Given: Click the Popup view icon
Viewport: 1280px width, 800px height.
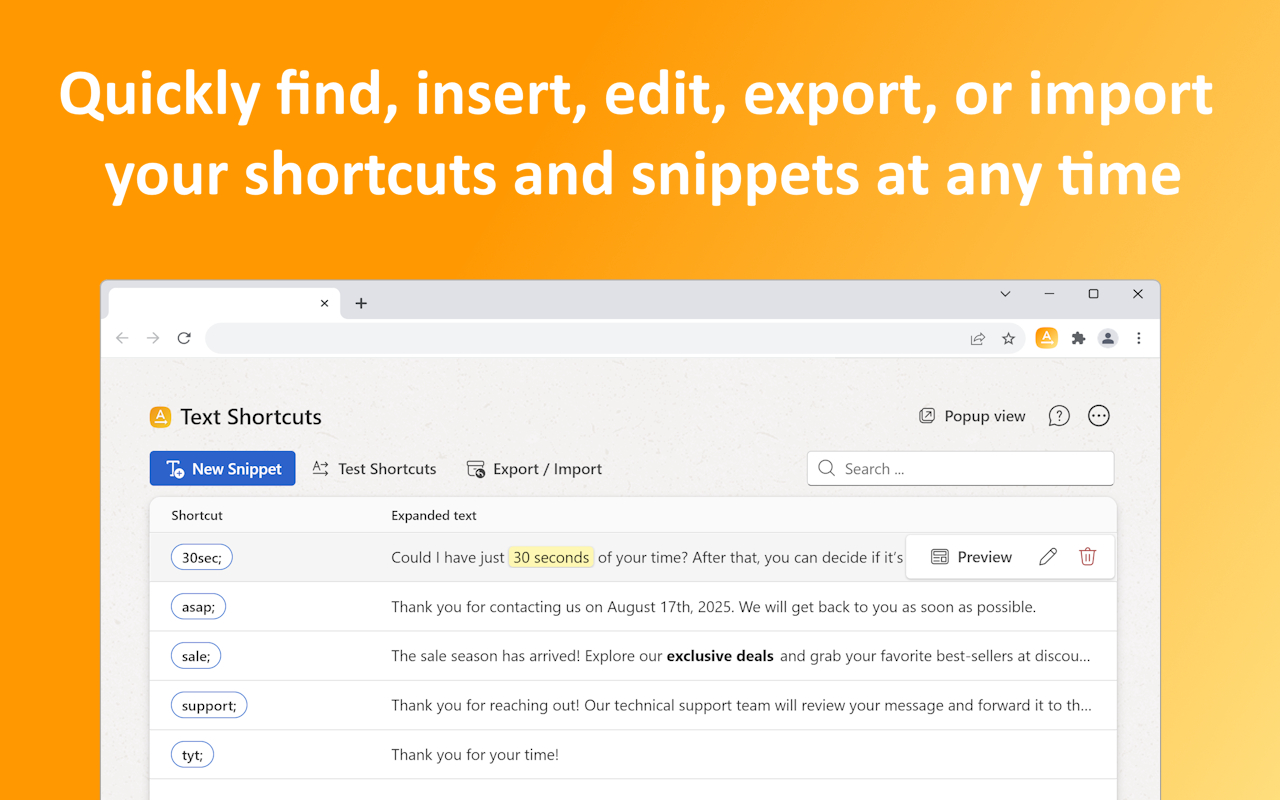Looking at the screenshot, I should click(x=927, y=416).
